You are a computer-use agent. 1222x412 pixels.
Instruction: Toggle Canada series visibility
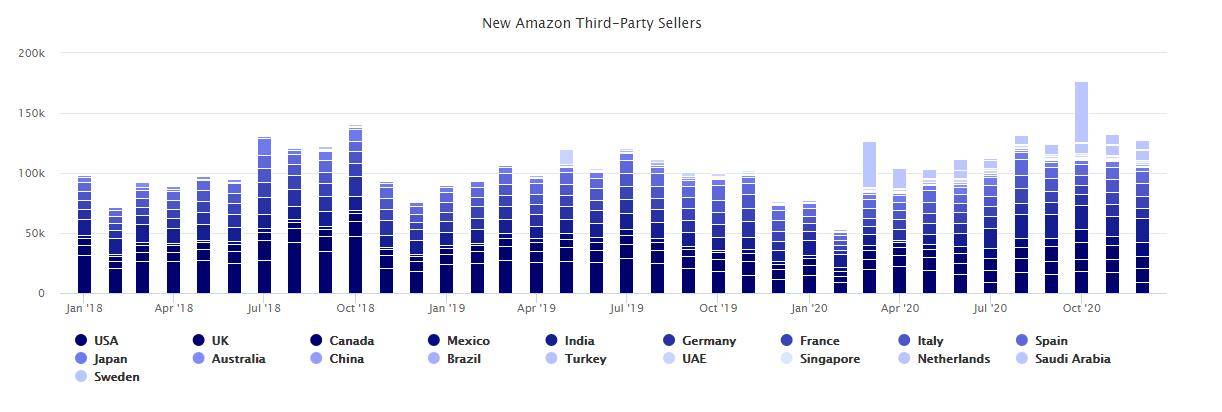(351, 341)
